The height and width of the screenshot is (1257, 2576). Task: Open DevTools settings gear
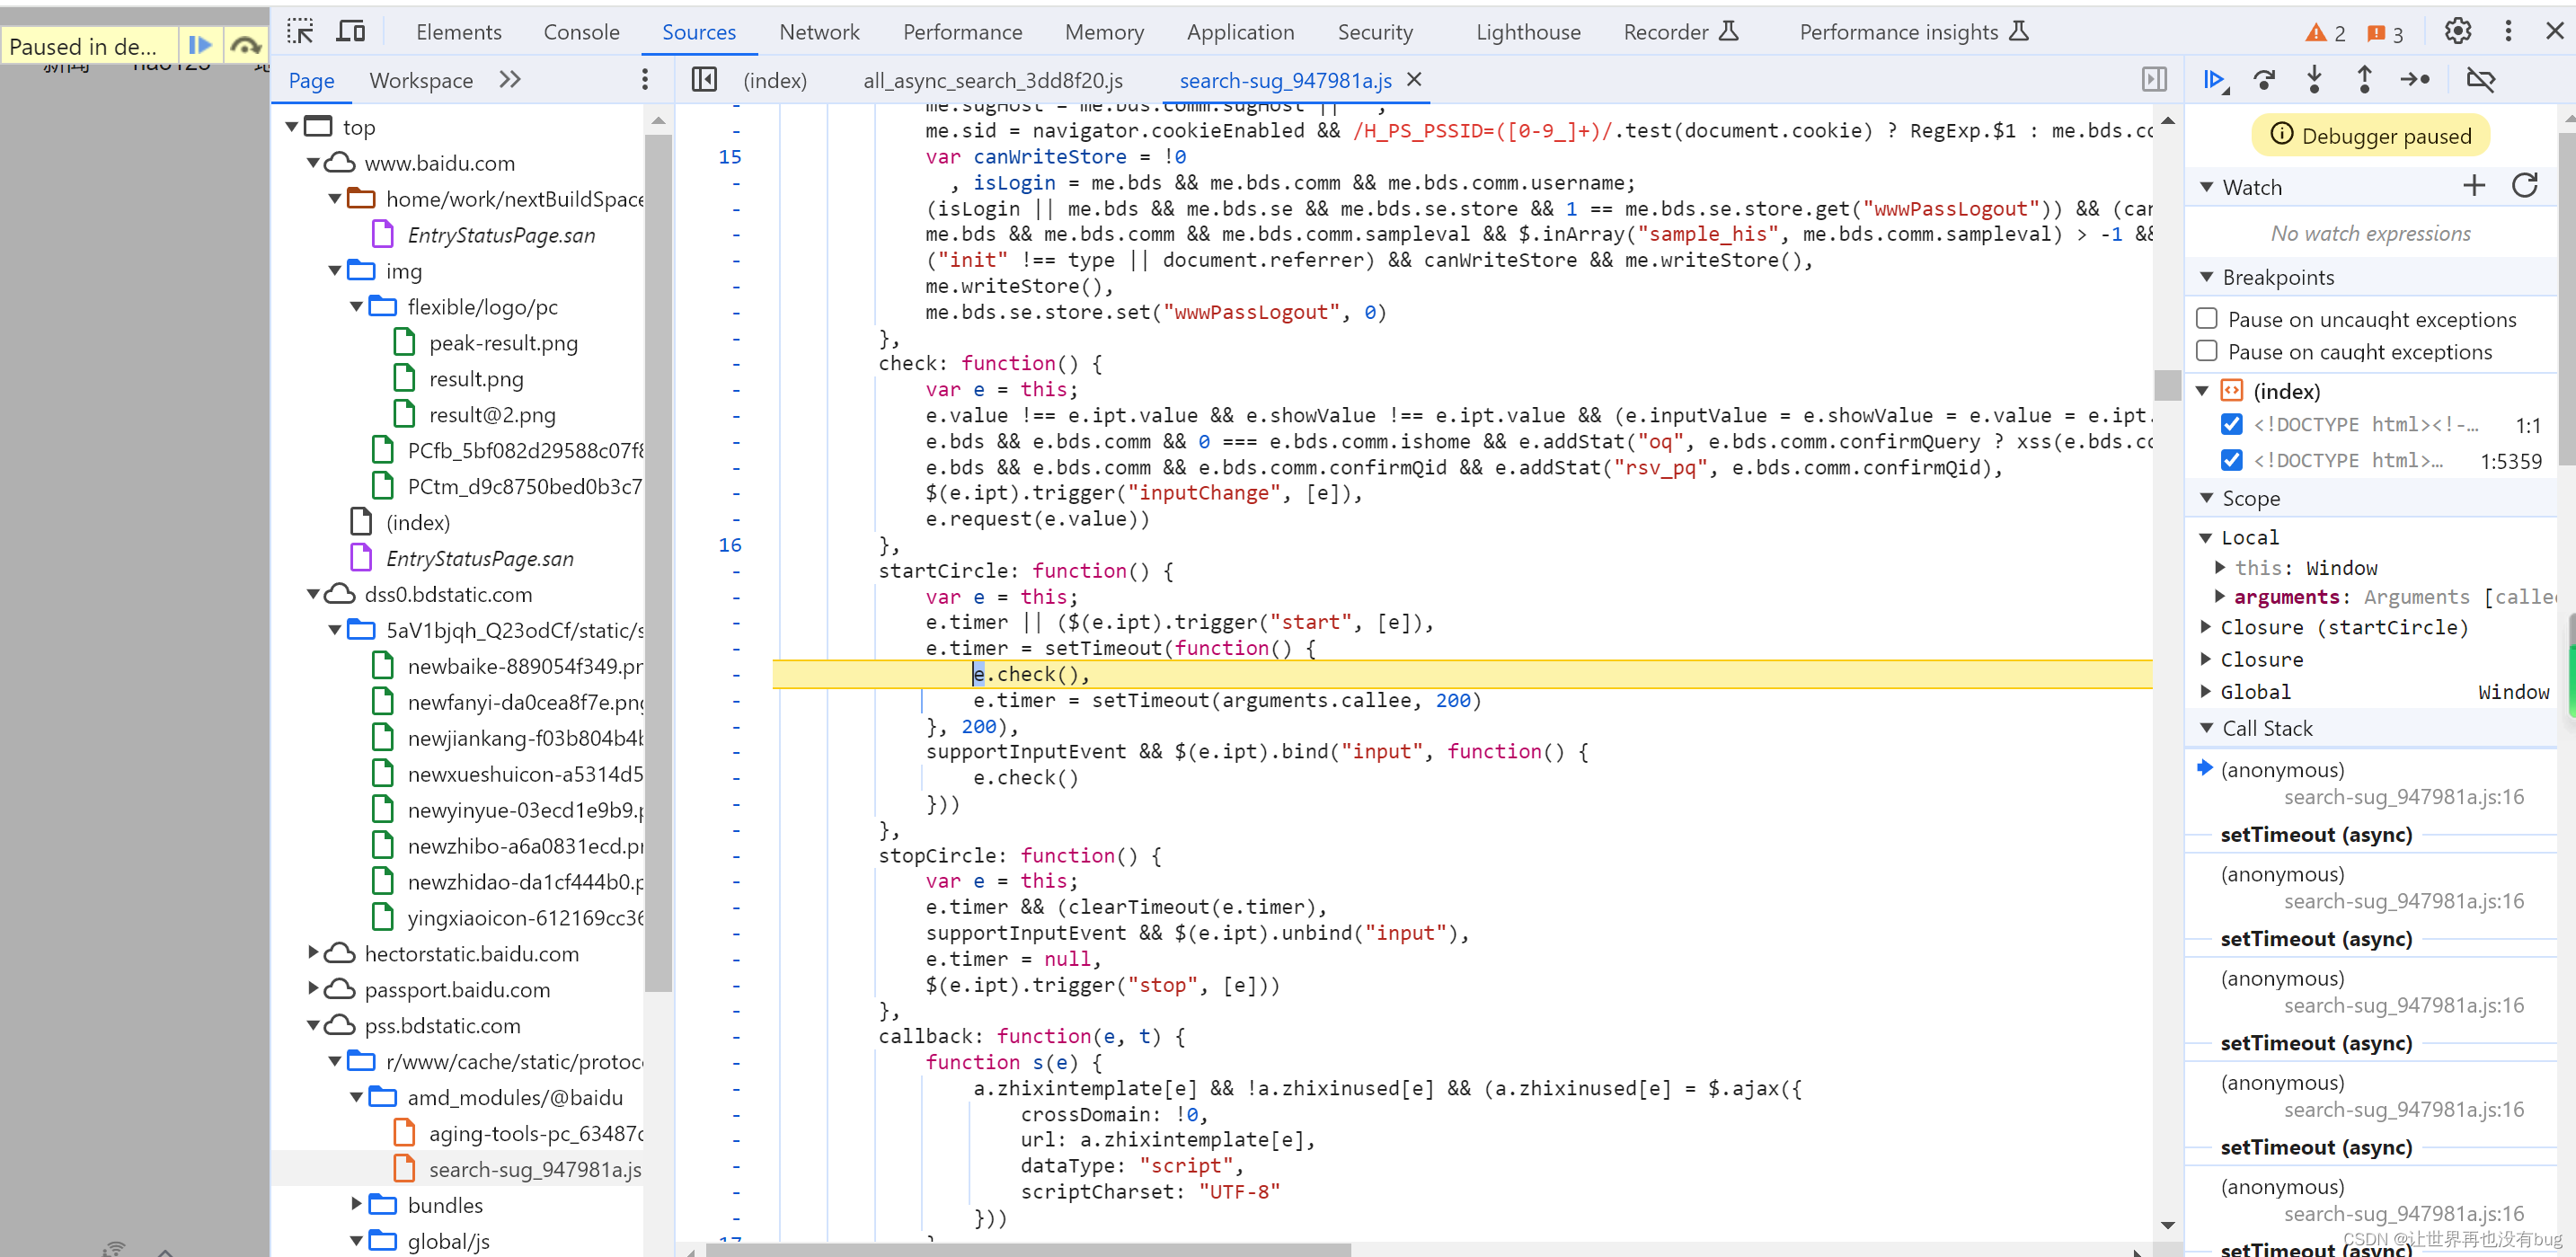tap(2457, 31)
